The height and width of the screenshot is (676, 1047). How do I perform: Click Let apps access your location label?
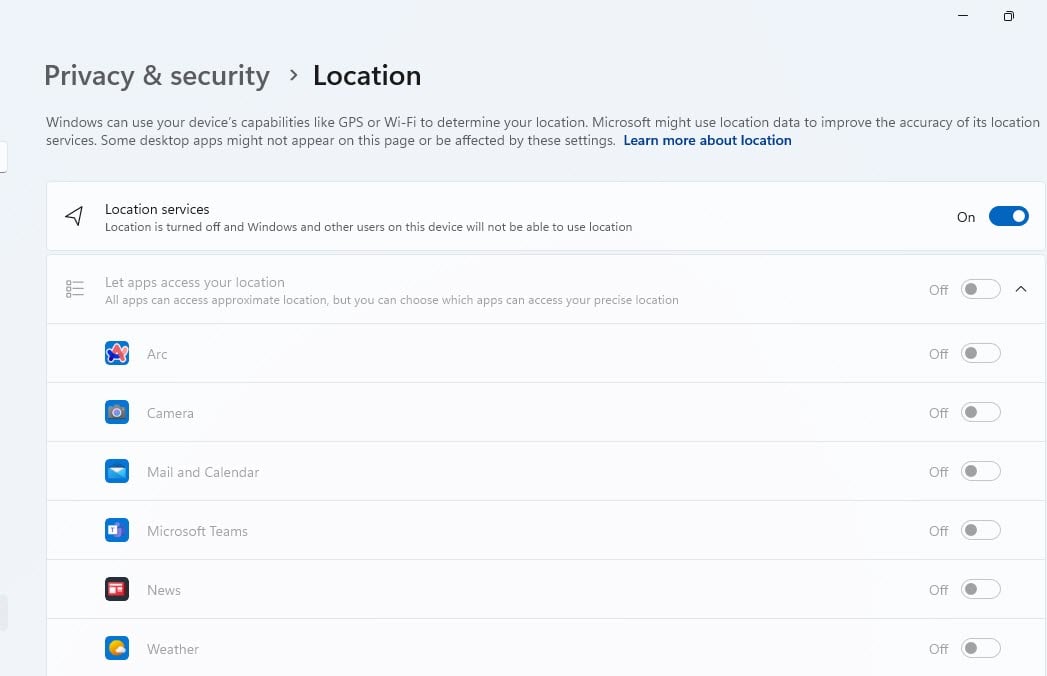tap(194, 282)
